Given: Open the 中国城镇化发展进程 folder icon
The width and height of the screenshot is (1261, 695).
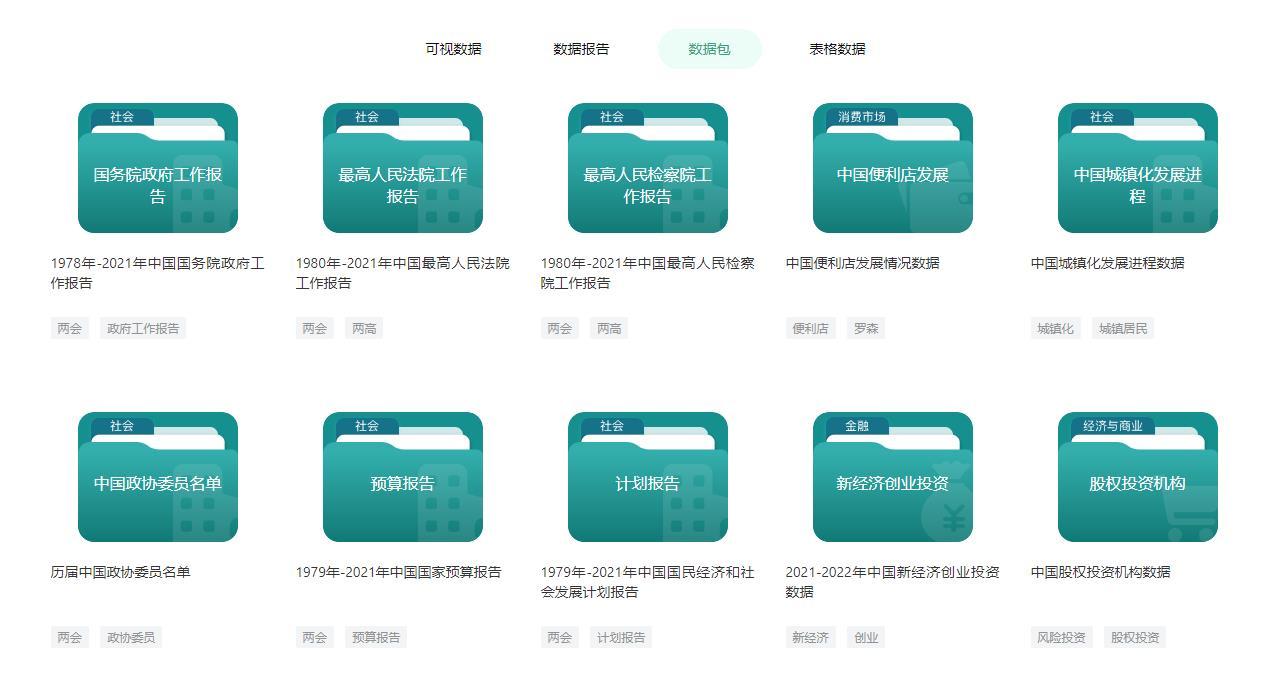Looking at the screenshot, I should click(1138, 168).
